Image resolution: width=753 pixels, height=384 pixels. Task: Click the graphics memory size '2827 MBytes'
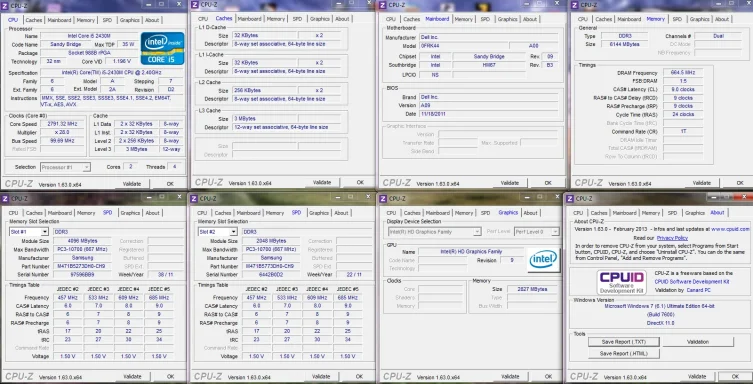pos(533,289)
